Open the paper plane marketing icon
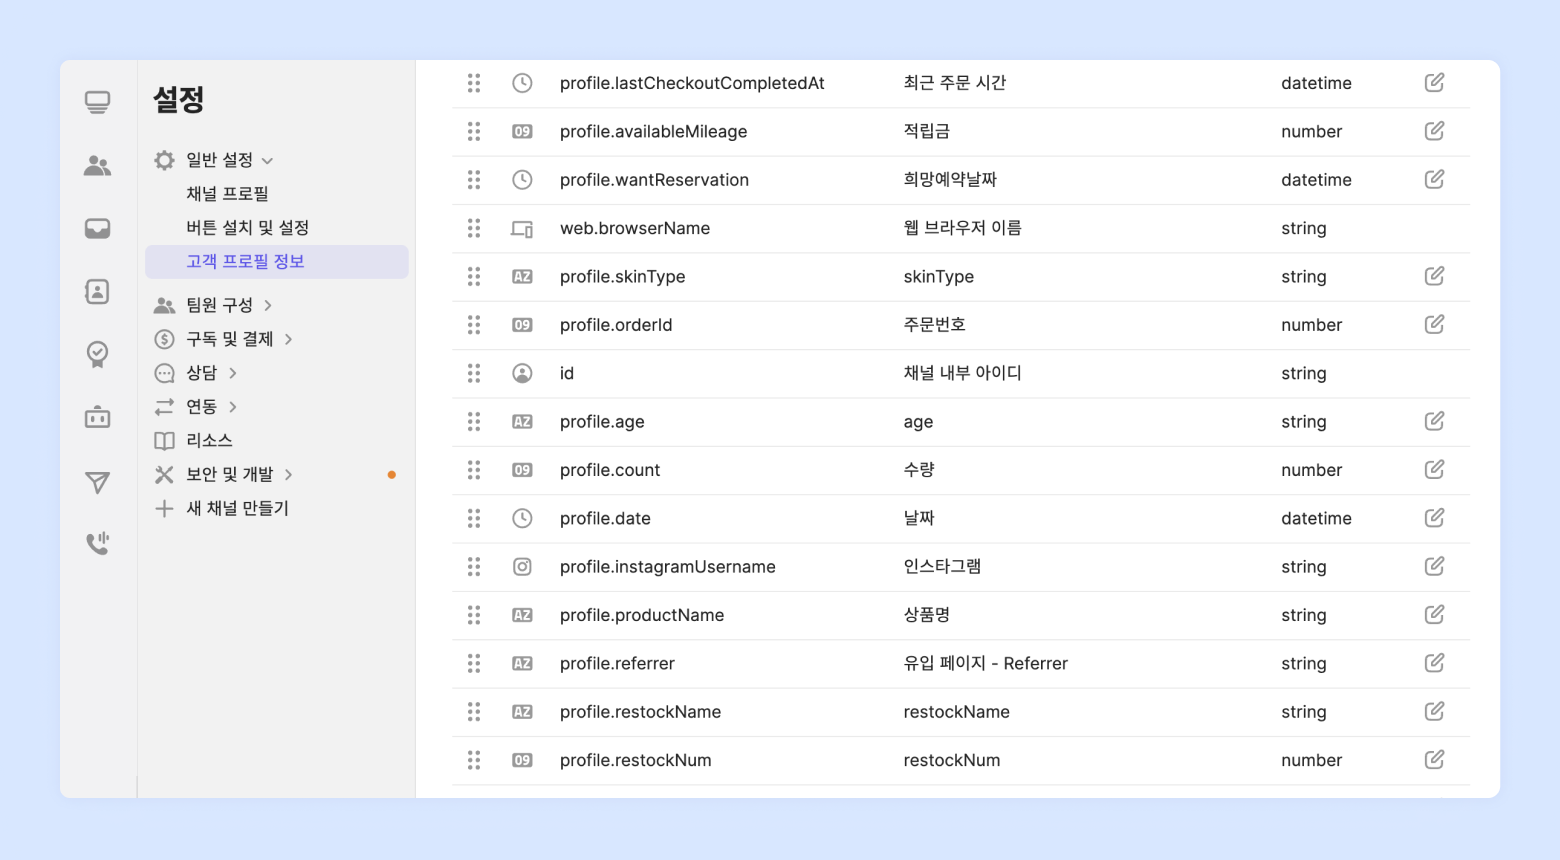 pos(97,483)
